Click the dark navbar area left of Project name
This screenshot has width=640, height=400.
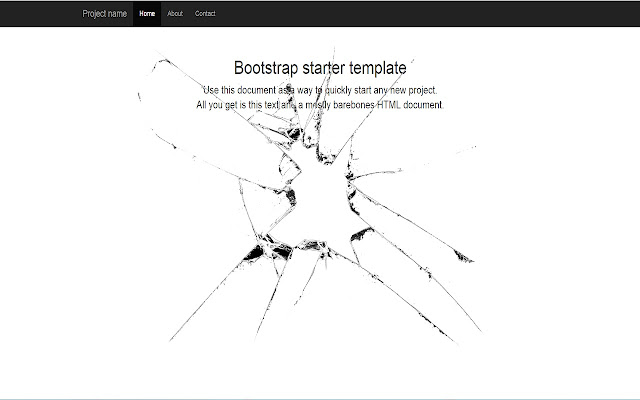(x=39, y=13)
